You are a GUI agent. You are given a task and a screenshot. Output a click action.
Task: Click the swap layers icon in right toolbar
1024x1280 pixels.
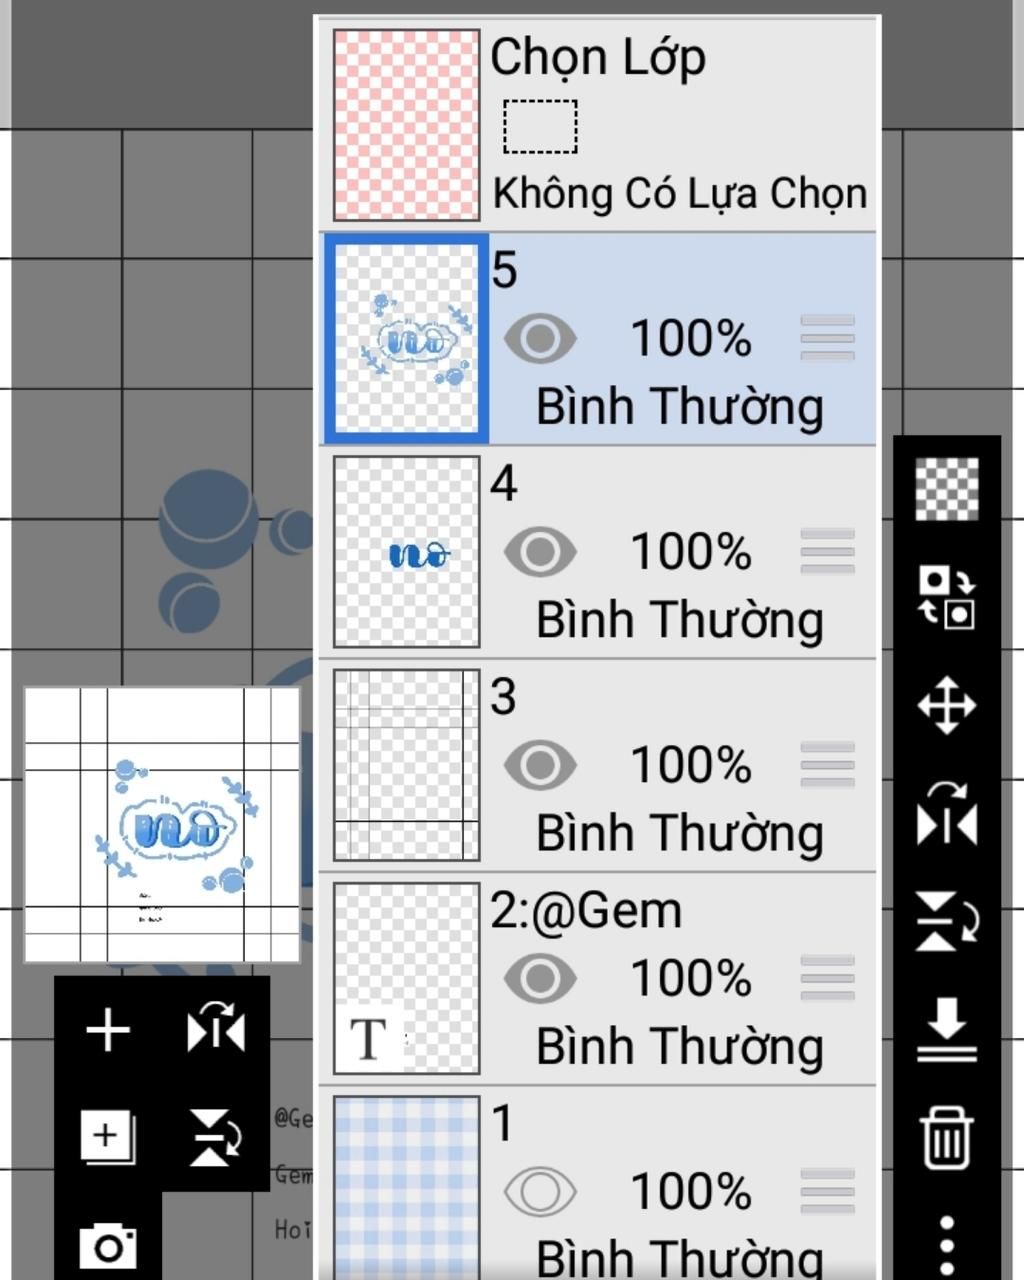[946, 597]
